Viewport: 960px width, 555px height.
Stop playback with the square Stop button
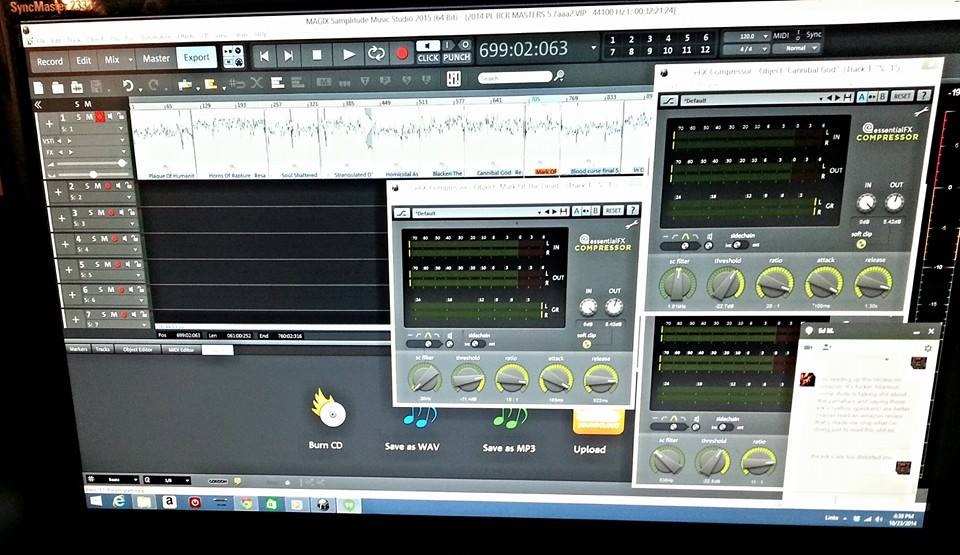coord(317,55)
